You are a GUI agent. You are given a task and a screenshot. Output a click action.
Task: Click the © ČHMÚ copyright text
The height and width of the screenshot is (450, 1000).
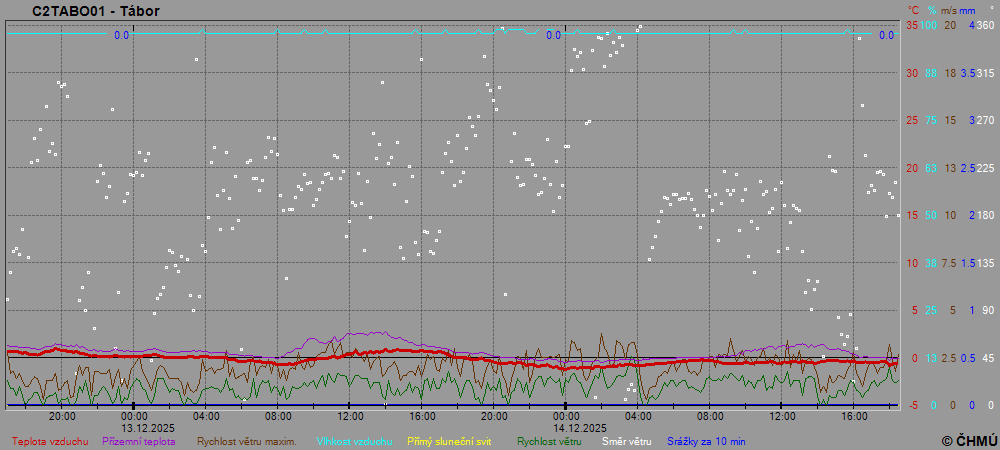coord(968,441)
